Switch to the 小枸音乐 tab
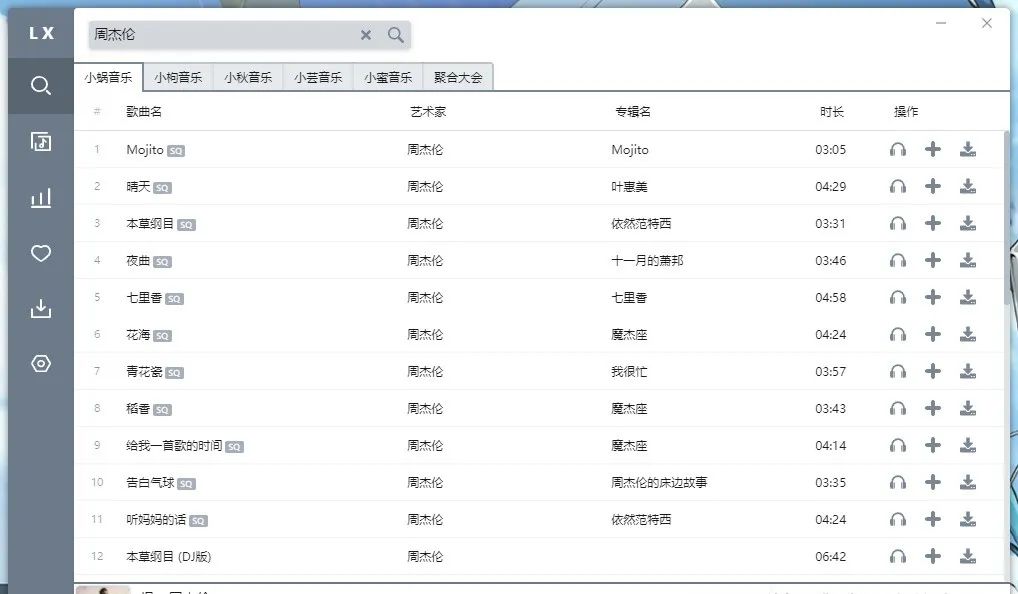The height and width of the screenshot is (594, 1018). 178,77
